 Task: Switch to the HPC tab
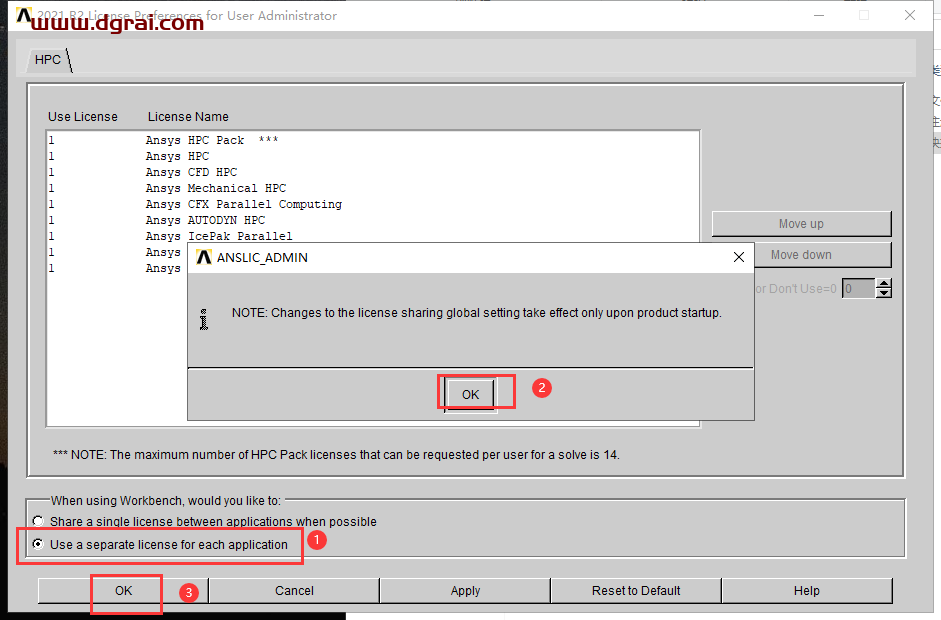click(x=48, y=59)
